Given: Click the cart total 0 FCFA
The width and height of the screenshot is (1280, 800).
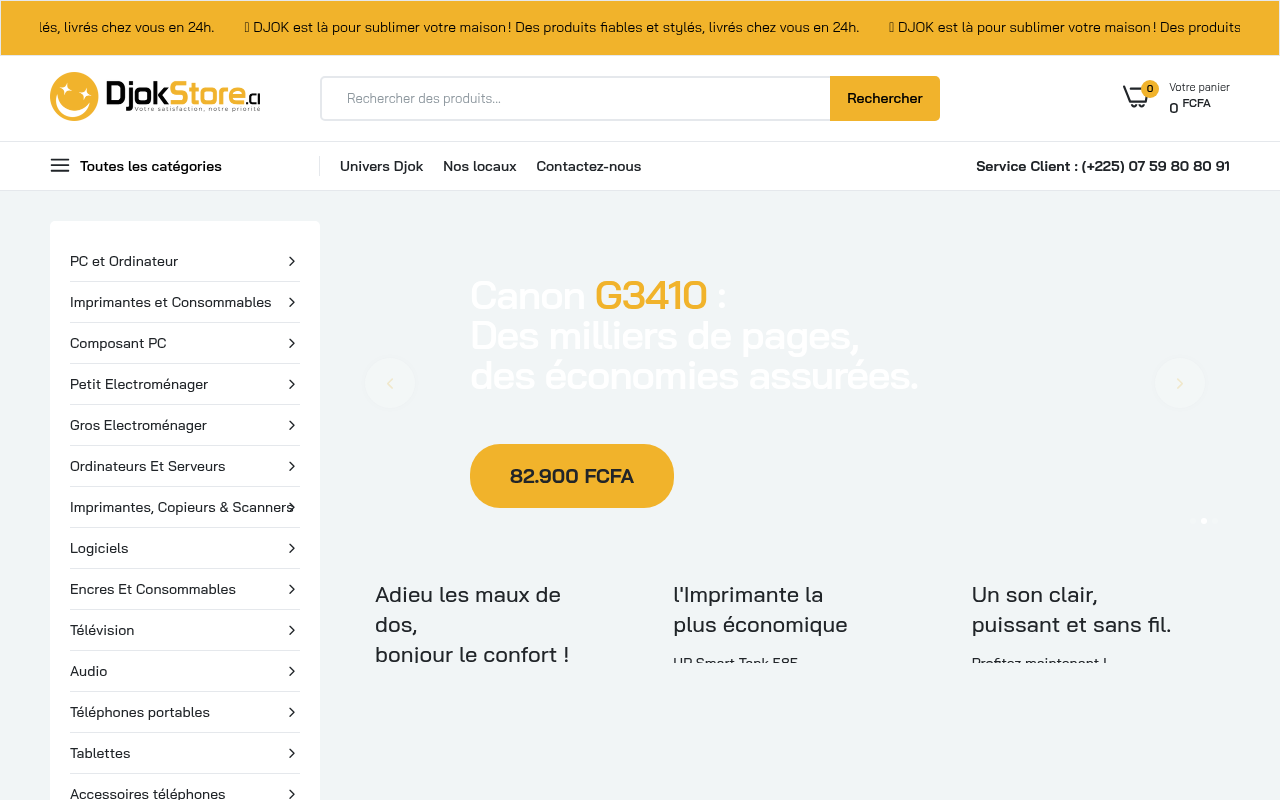Looking at the screenshot, I should 1190,106.
